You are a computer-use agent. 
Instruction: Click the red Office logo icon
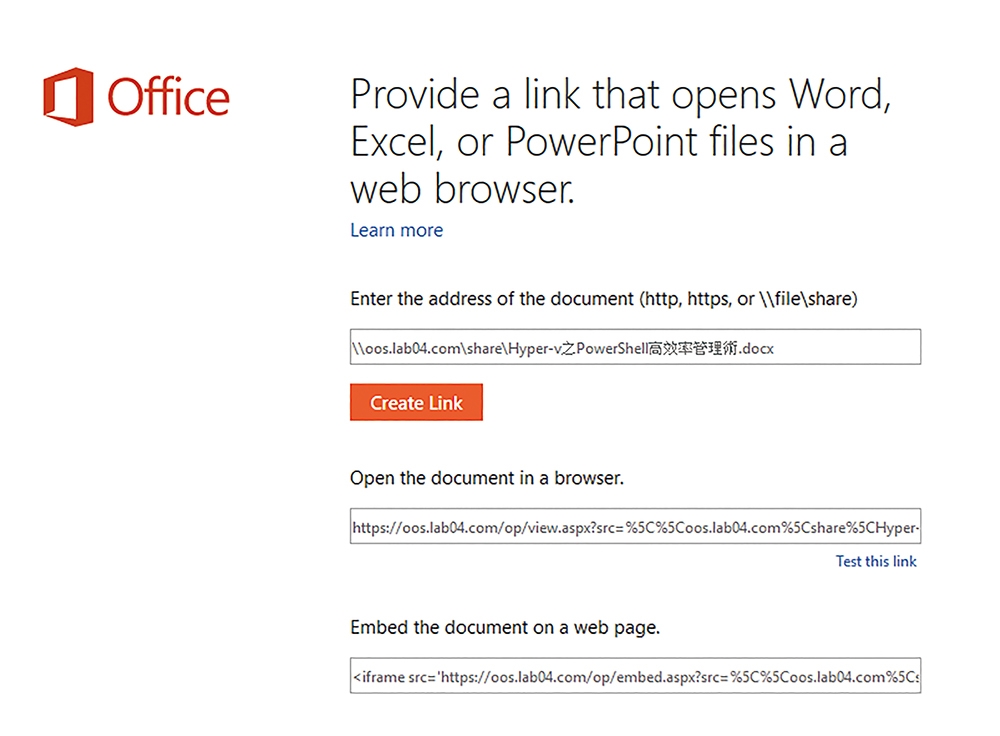click(68, 96)
